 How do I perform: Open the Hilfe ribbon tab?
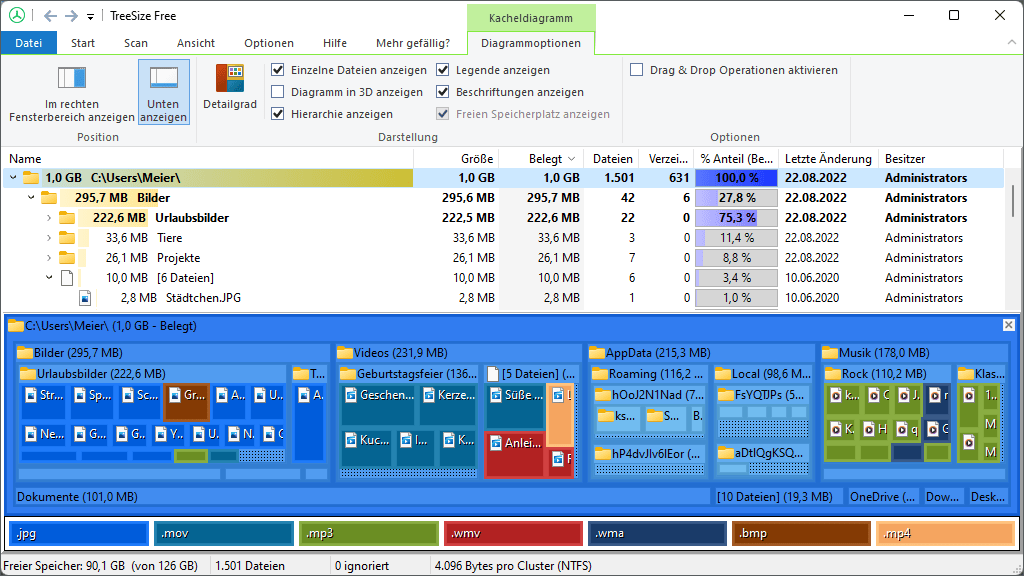tap(335, 43)
